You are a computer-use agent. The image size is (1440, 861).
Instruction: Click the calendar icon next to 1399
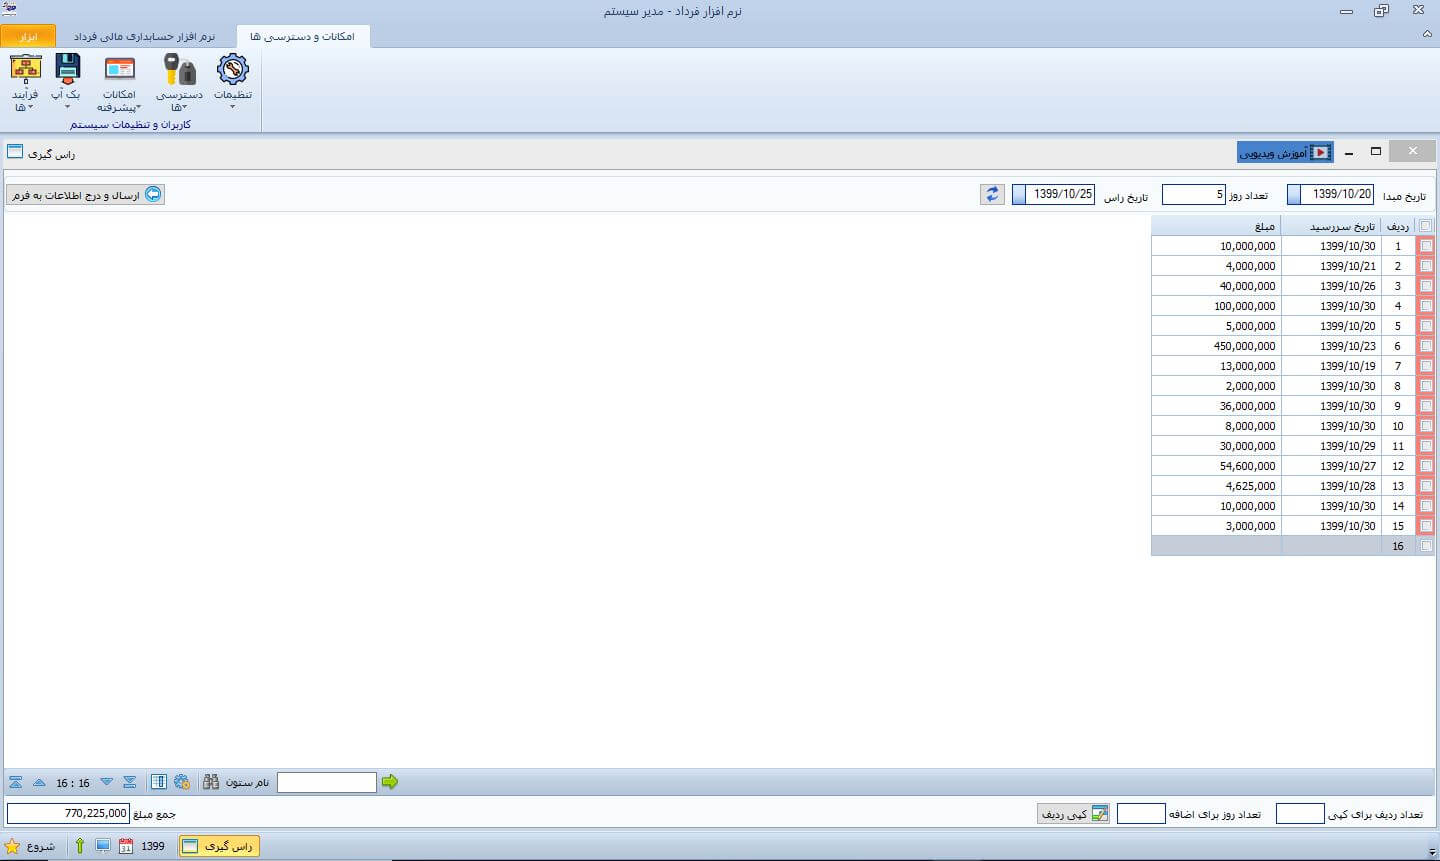pyautogui.click(x=126, y=846)
